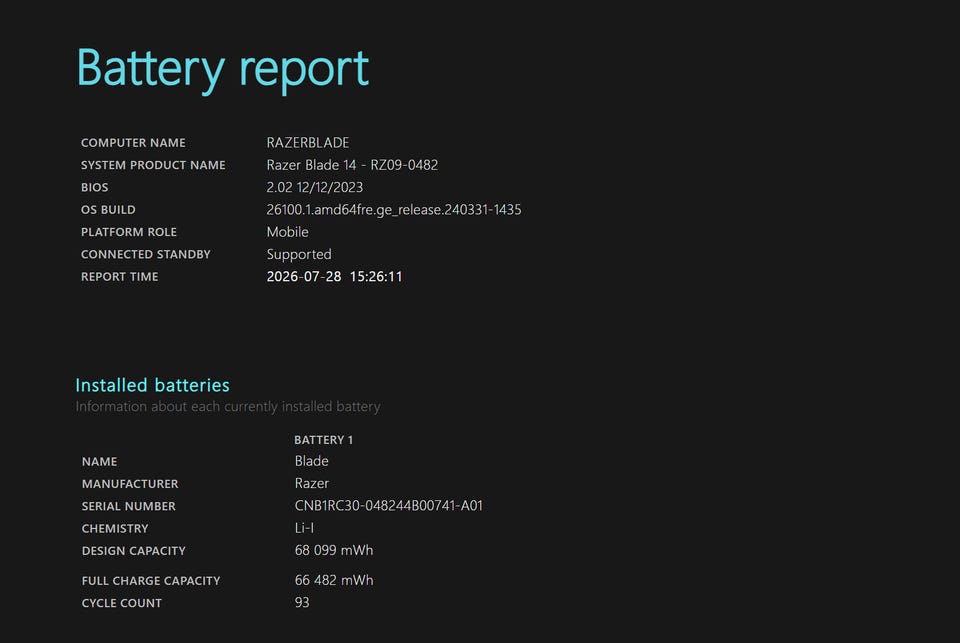This screenshot has width=960, height=643.
Task: Select the SERIAL NUMBER row label
Action: click(x=129, y=506)
